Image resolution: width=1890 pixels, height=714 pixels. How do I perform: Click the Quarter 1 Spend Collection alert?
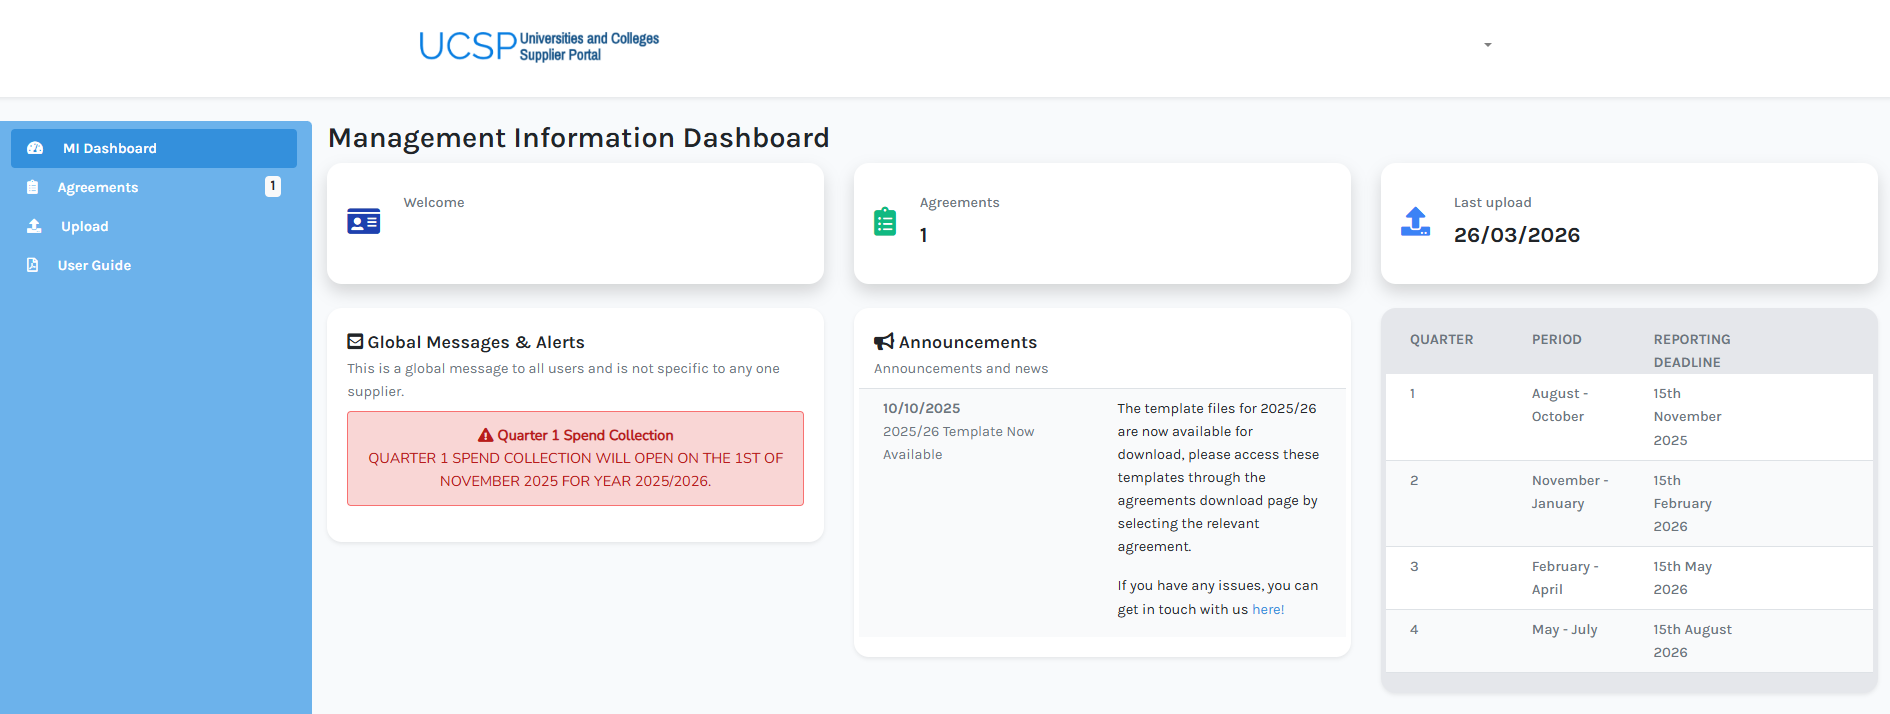[x=575, y=459]
